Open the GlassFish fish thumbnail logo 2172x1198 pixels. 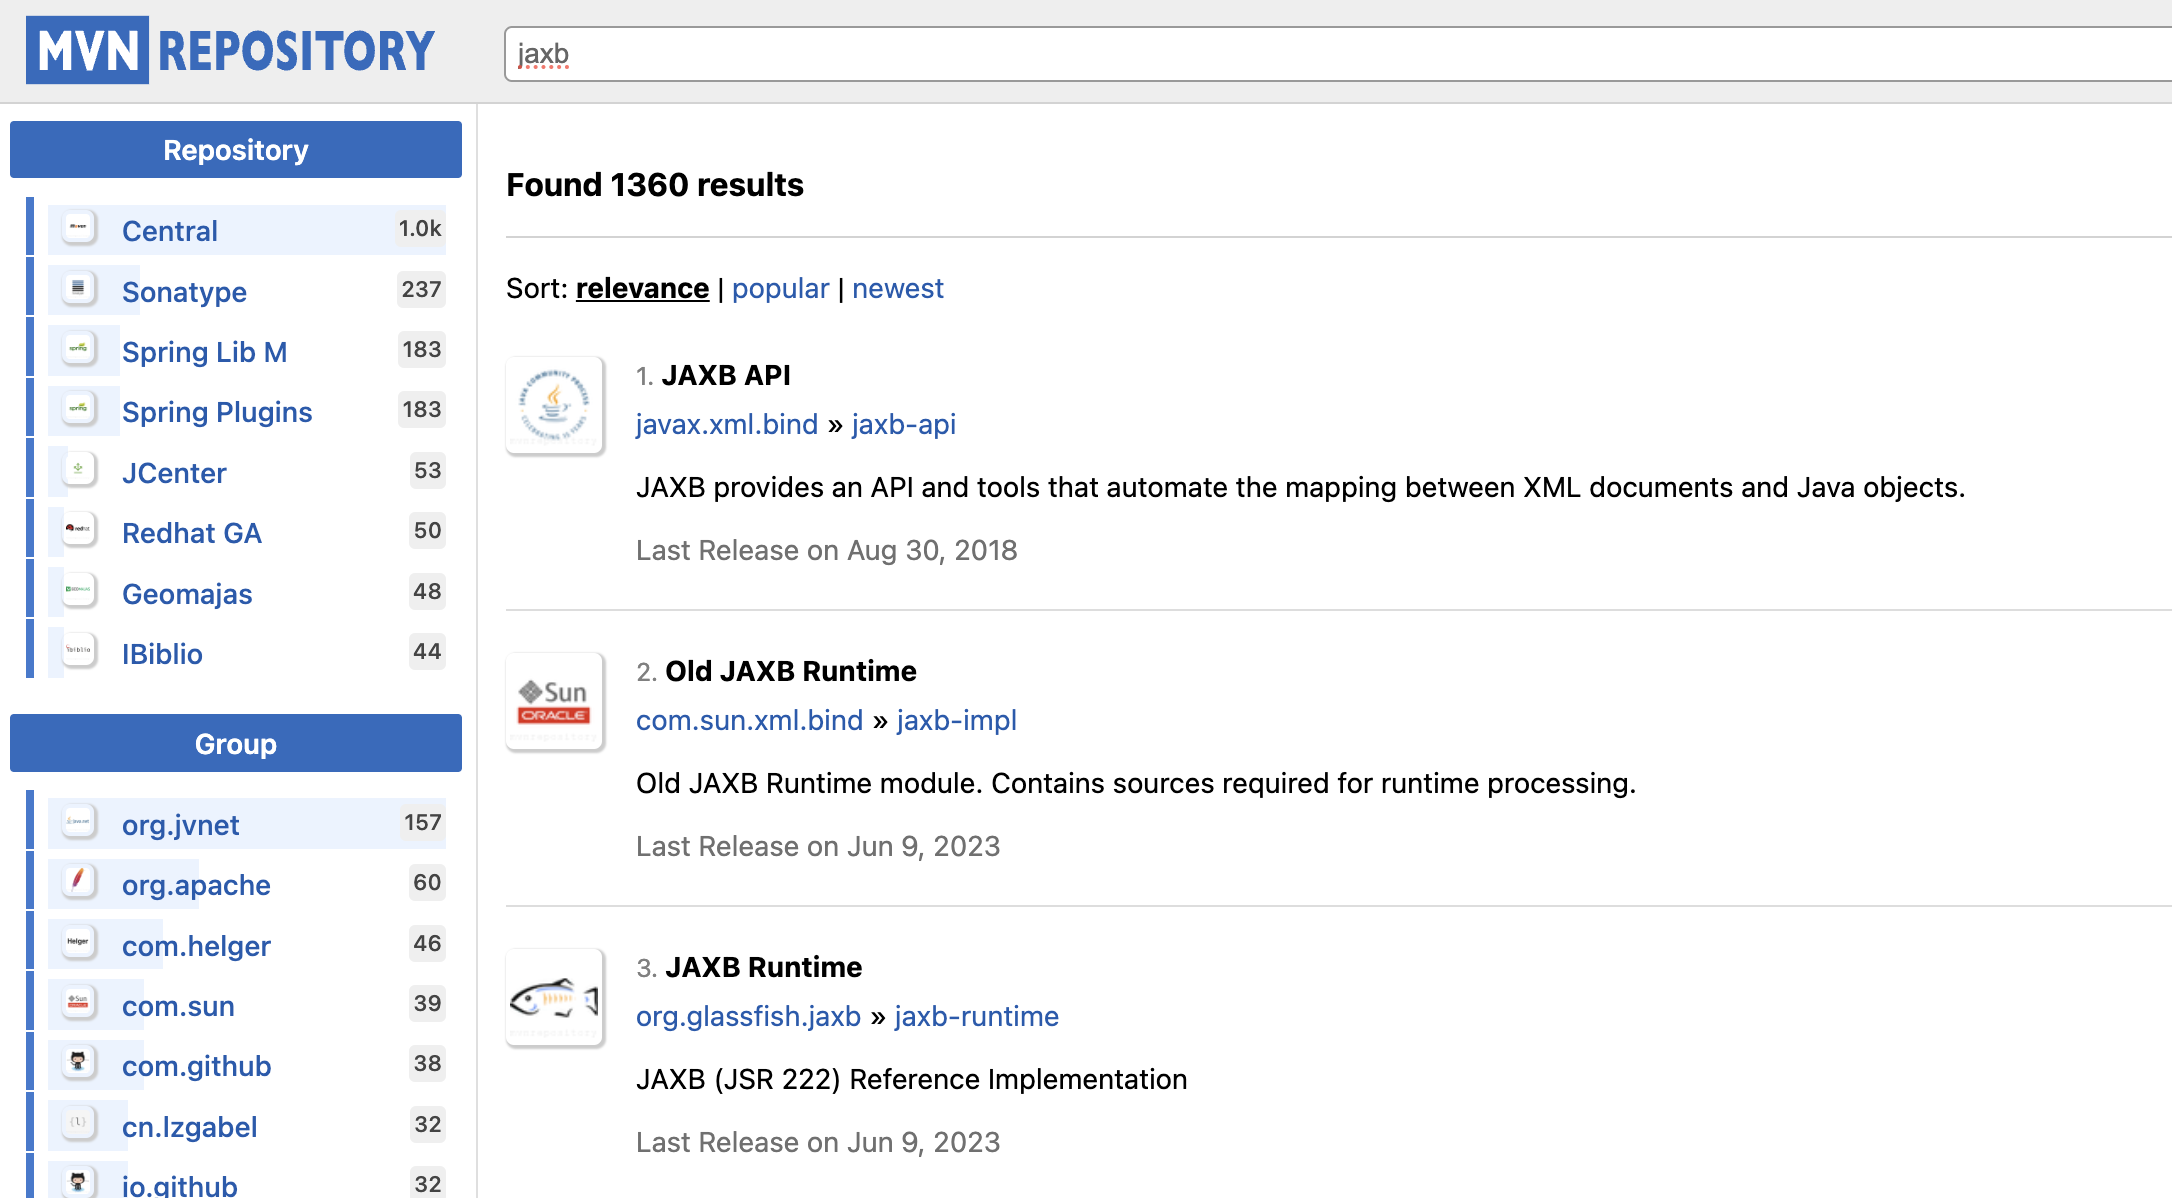(x=555, y=997)
